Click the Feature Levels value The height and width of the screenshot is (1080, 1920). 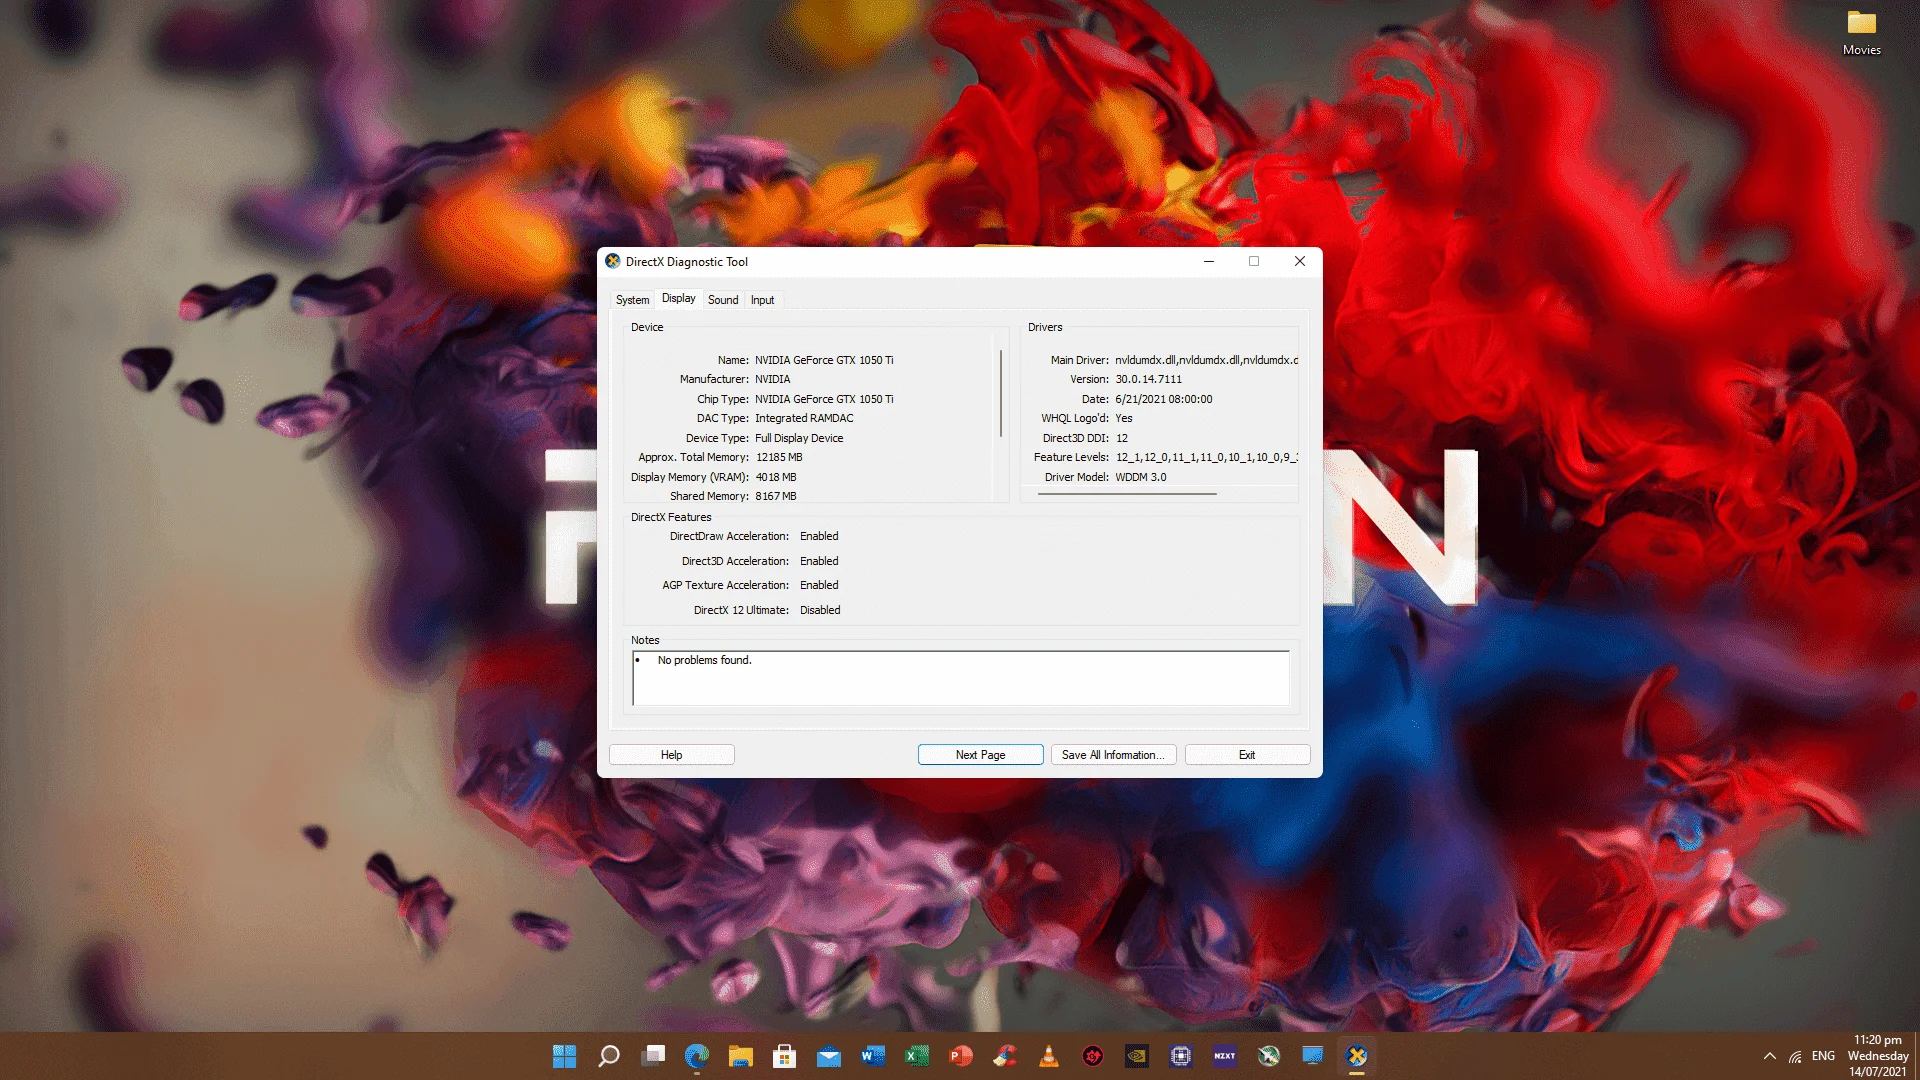[x=1207, y=457]
